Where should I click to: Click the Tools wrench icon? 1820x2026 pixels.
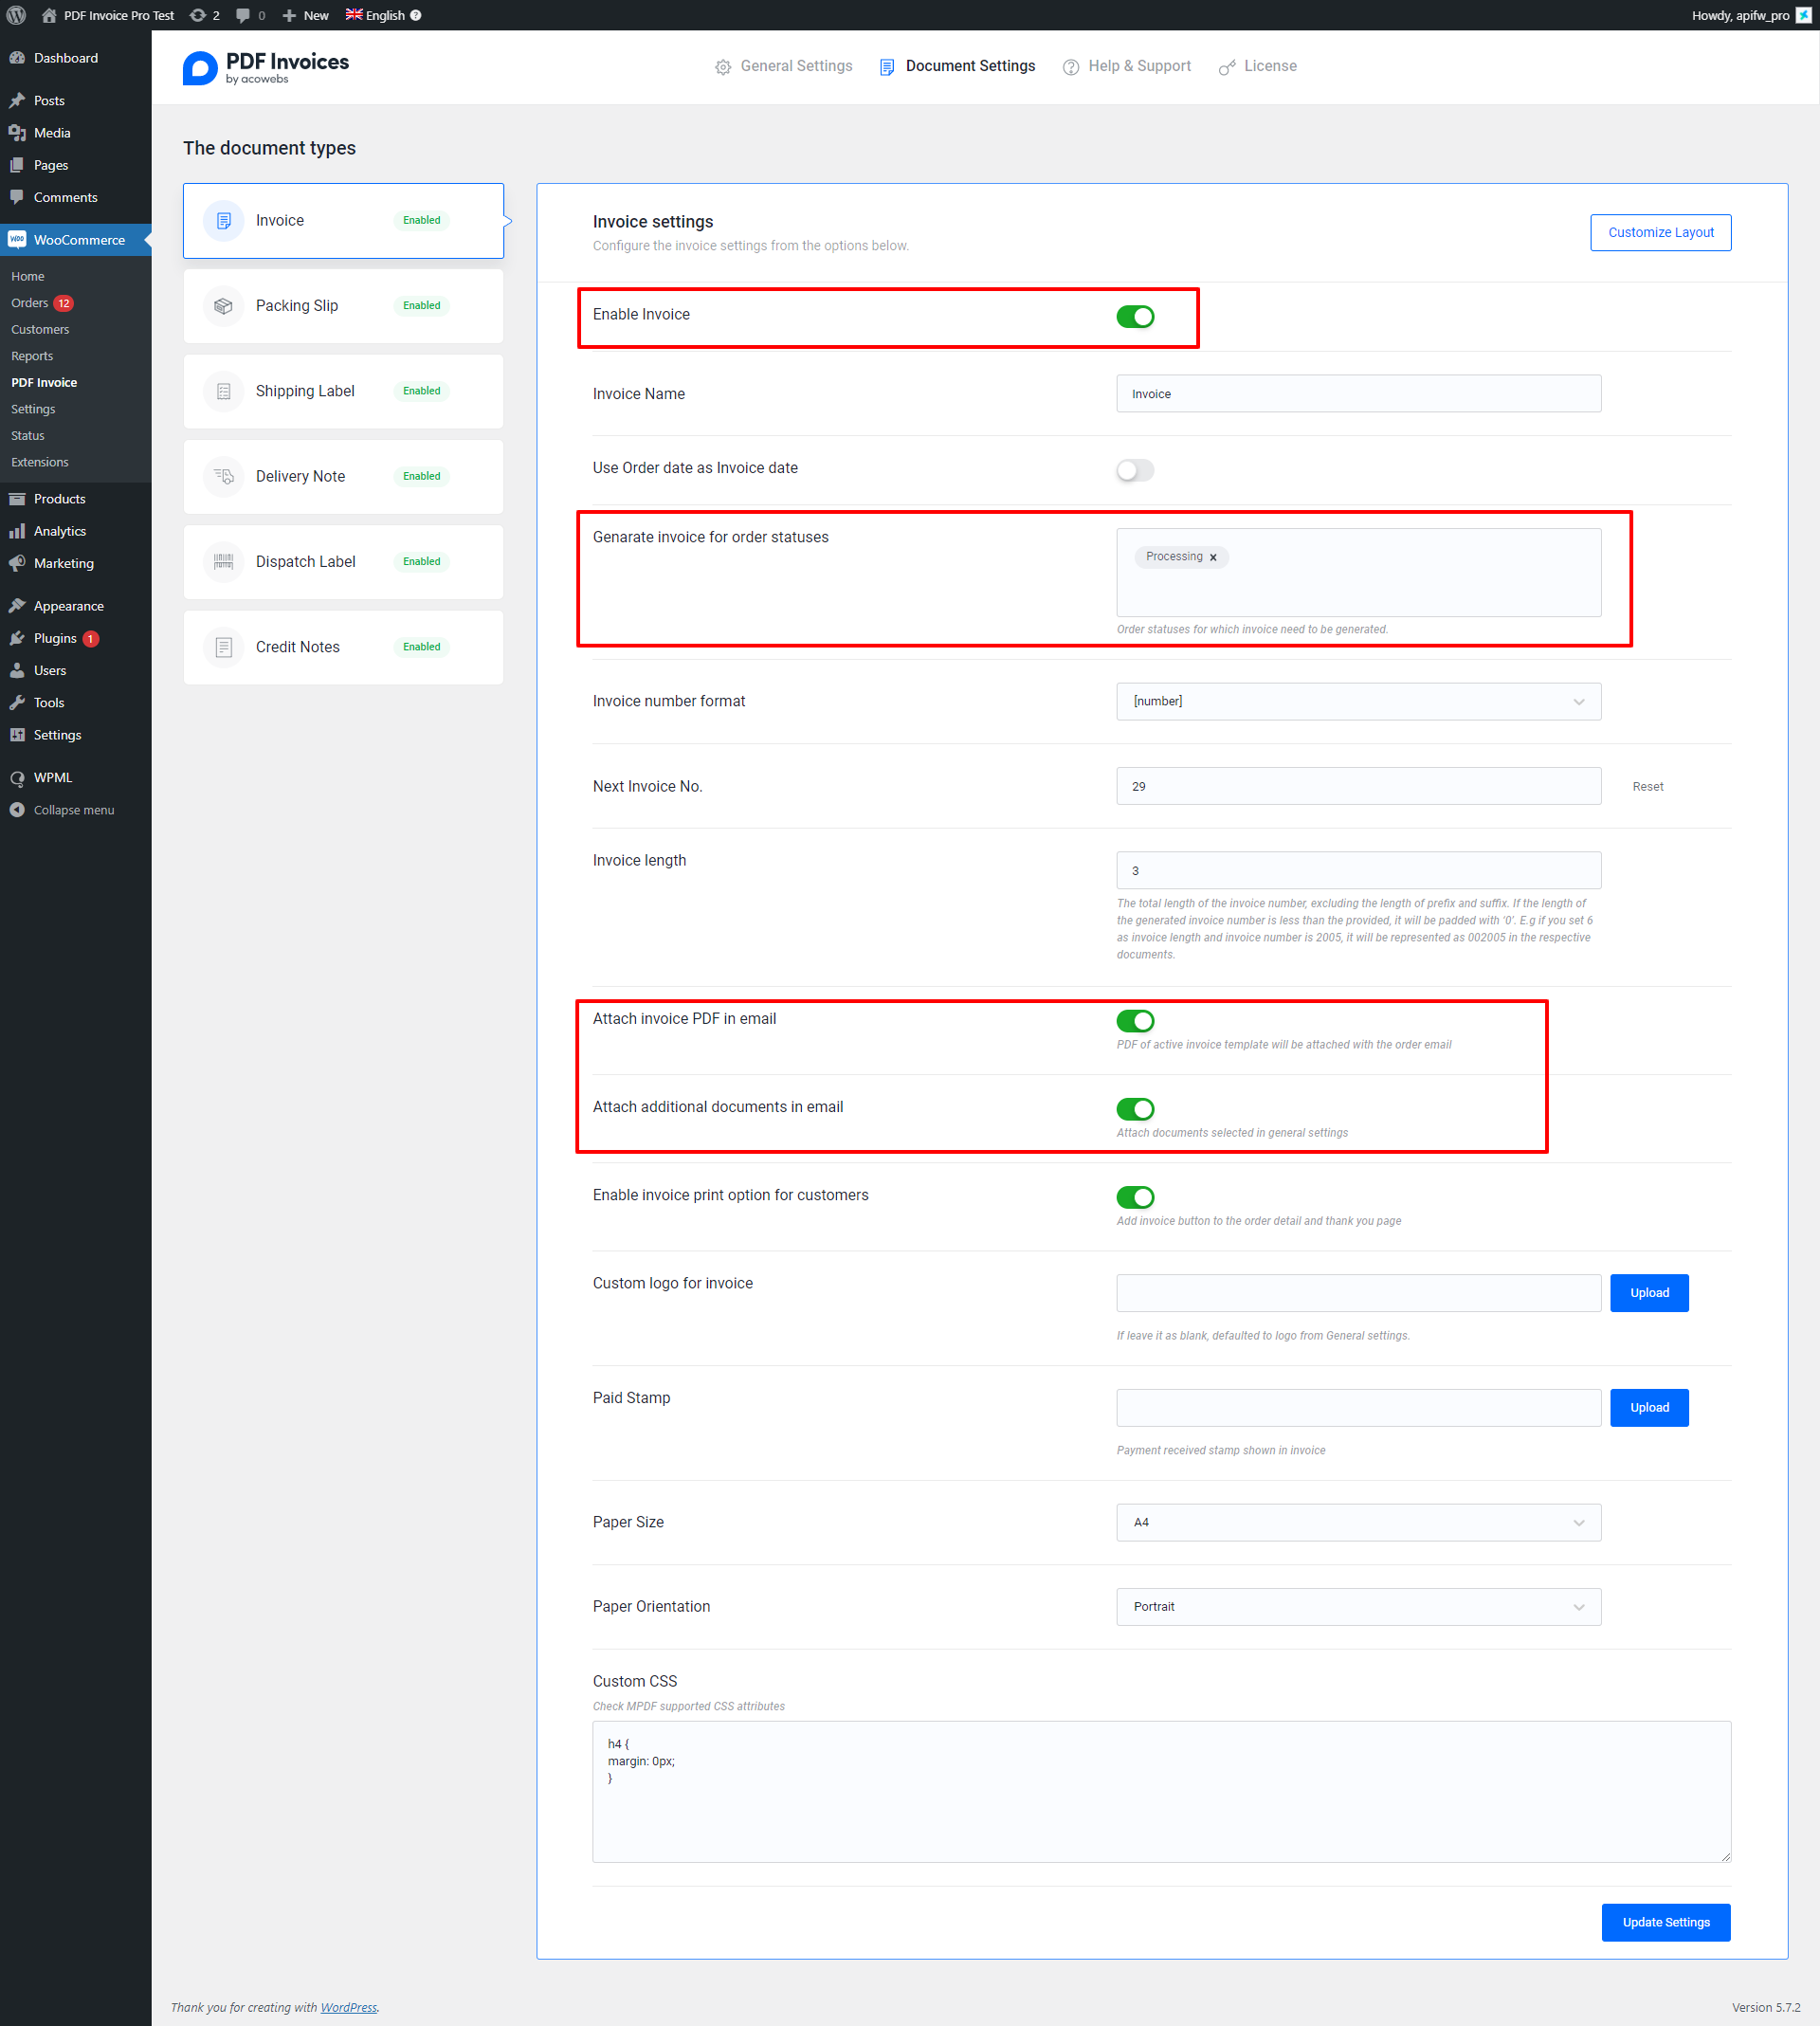(17, 702)
